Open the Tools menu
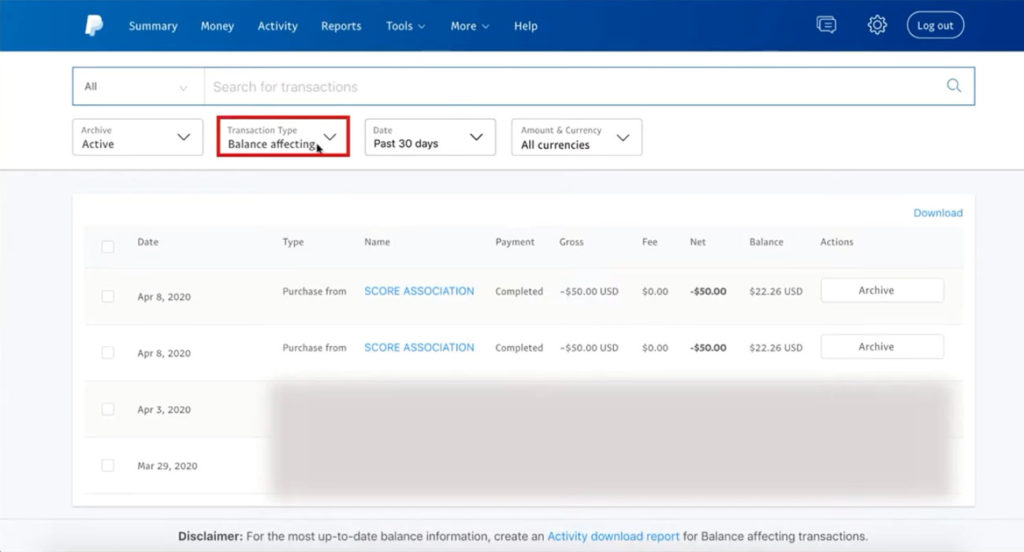Image resolution: width=1024 pixels, height=552 pixels. click(405, 26)
